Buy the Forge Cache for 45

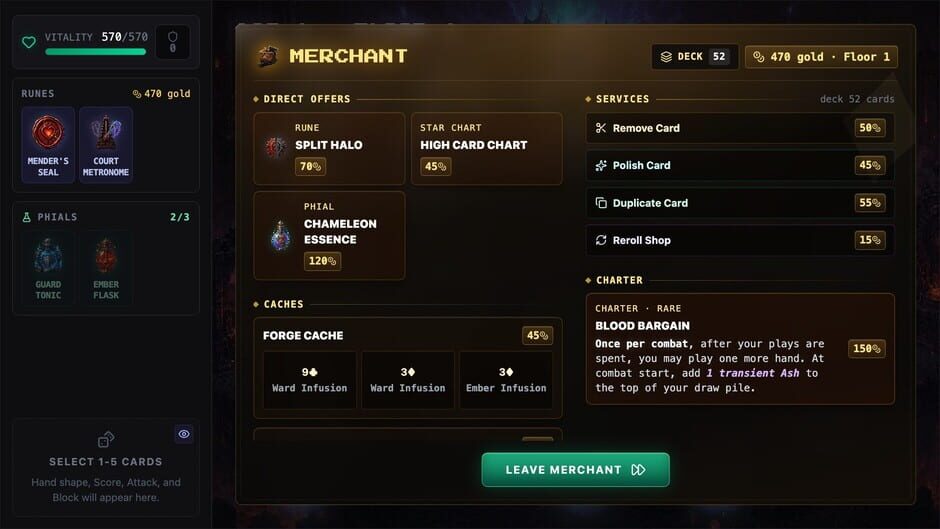(x=537, y=335)
